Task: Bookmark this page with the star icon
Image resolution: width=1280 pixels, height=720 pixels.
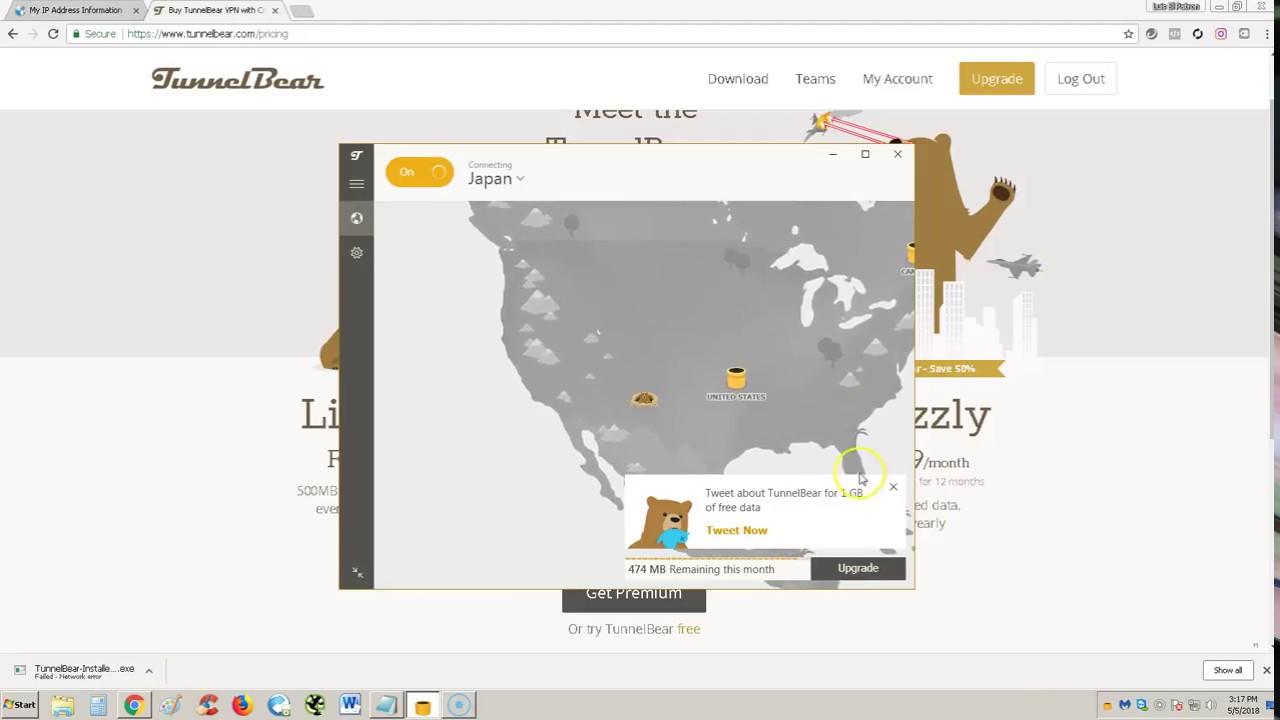Action: (x=1128, y=34)
